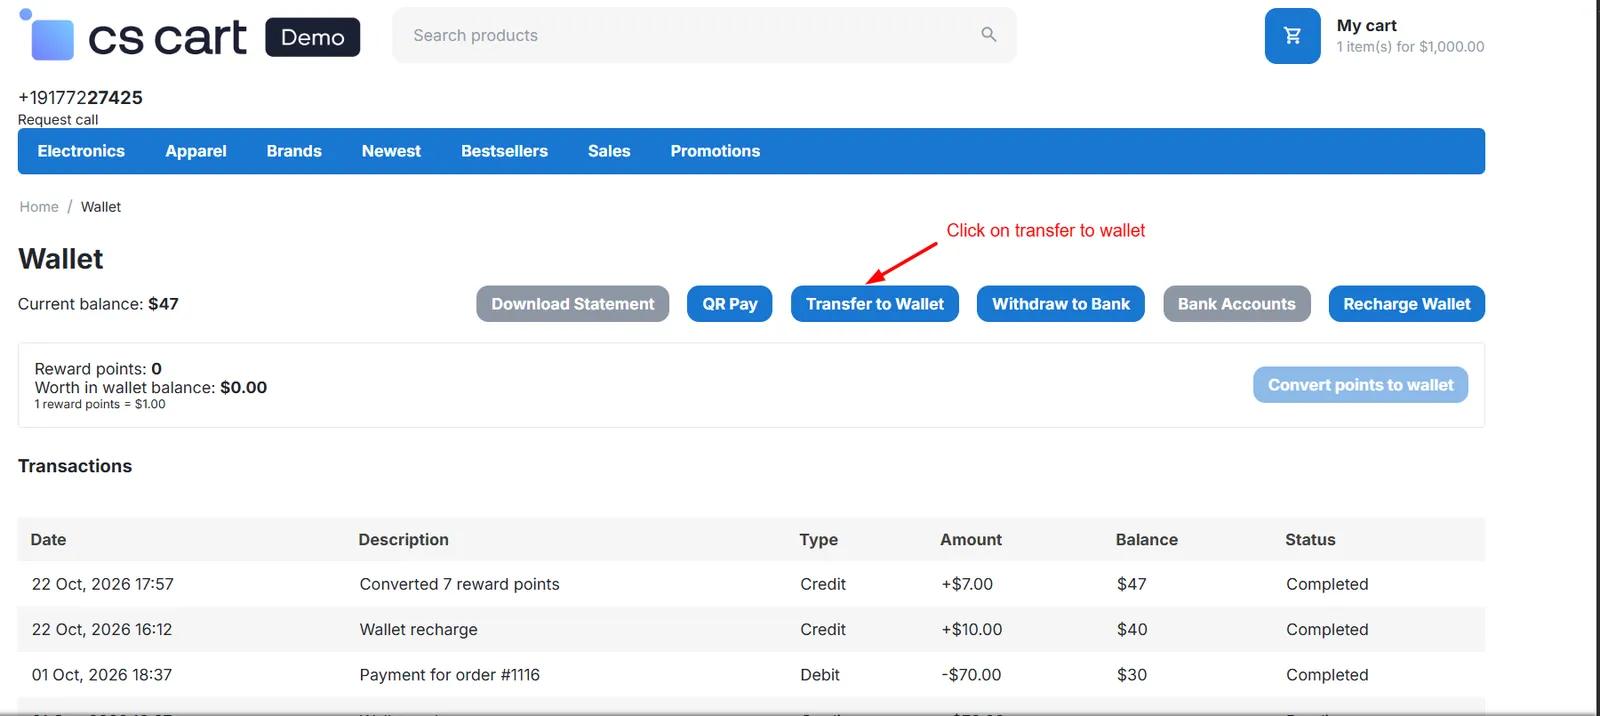The height and width of the screenshot is (716, 1600).
Task: Open the Newest menu item
Action: tap(391, 151)
